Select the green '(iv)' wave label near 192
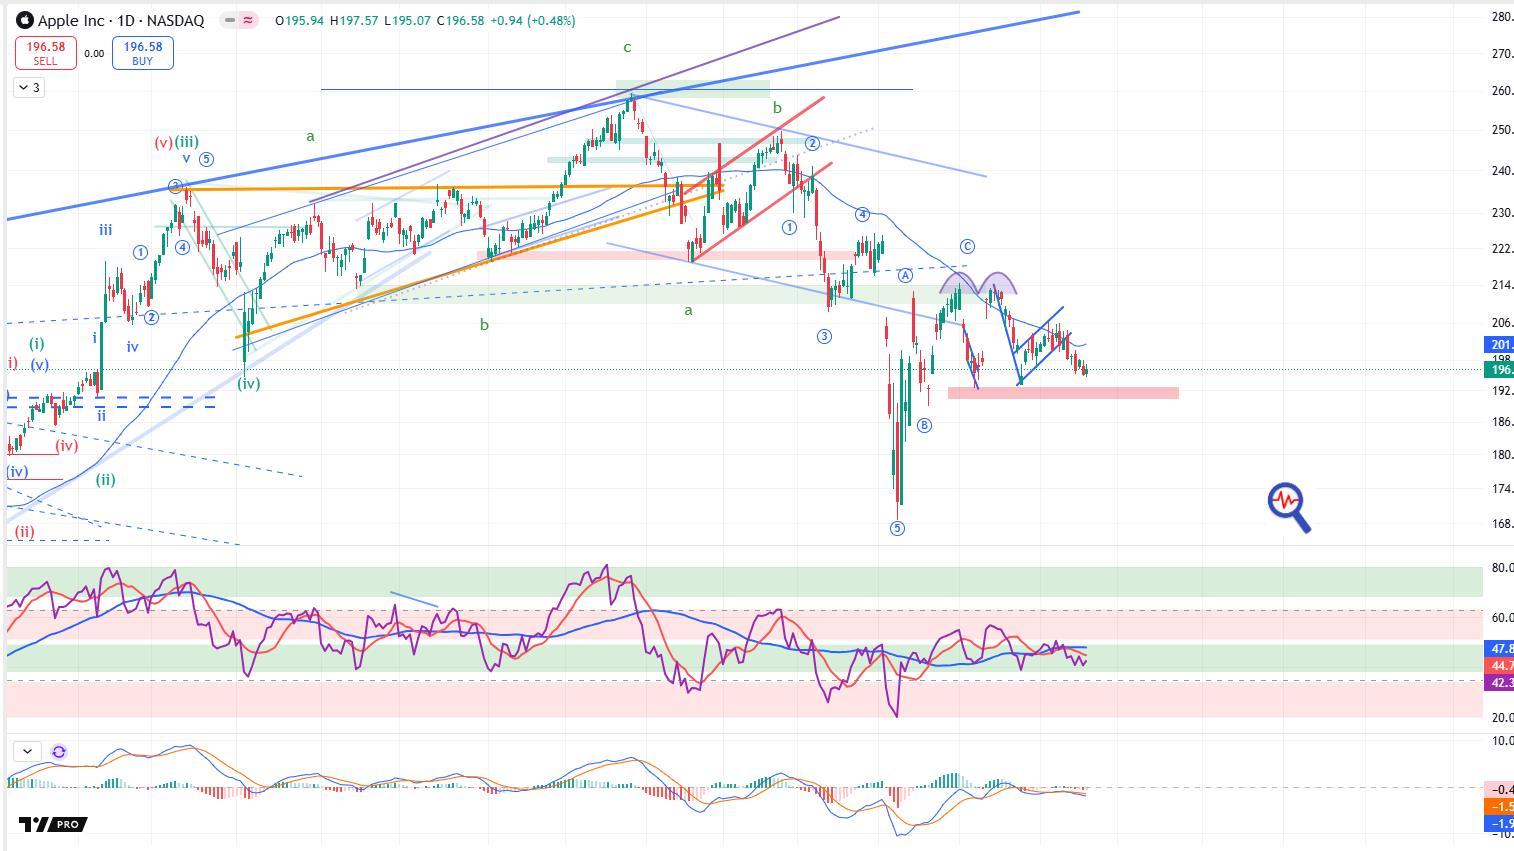 249,383
